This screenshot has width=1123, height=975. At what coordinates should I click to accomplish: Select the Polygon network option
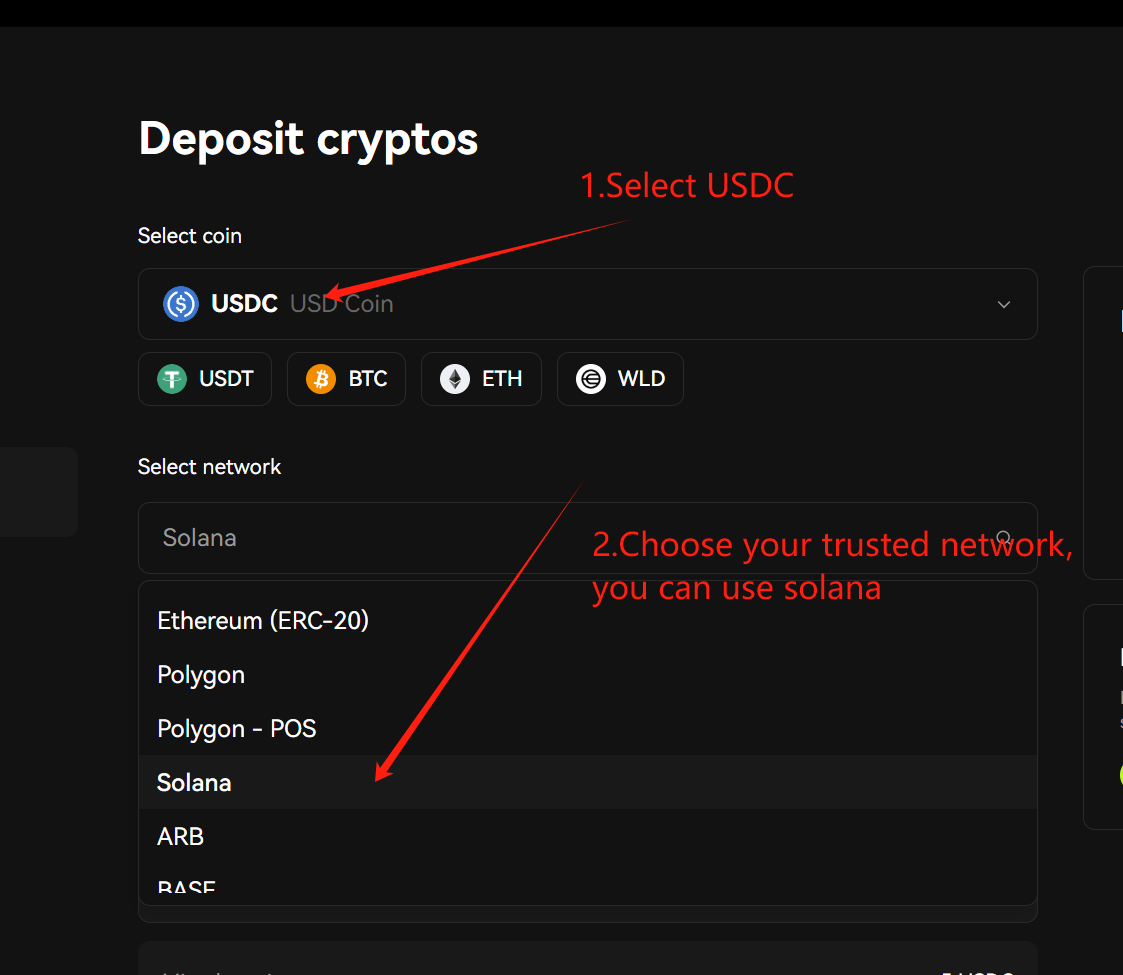coord(201,675)
